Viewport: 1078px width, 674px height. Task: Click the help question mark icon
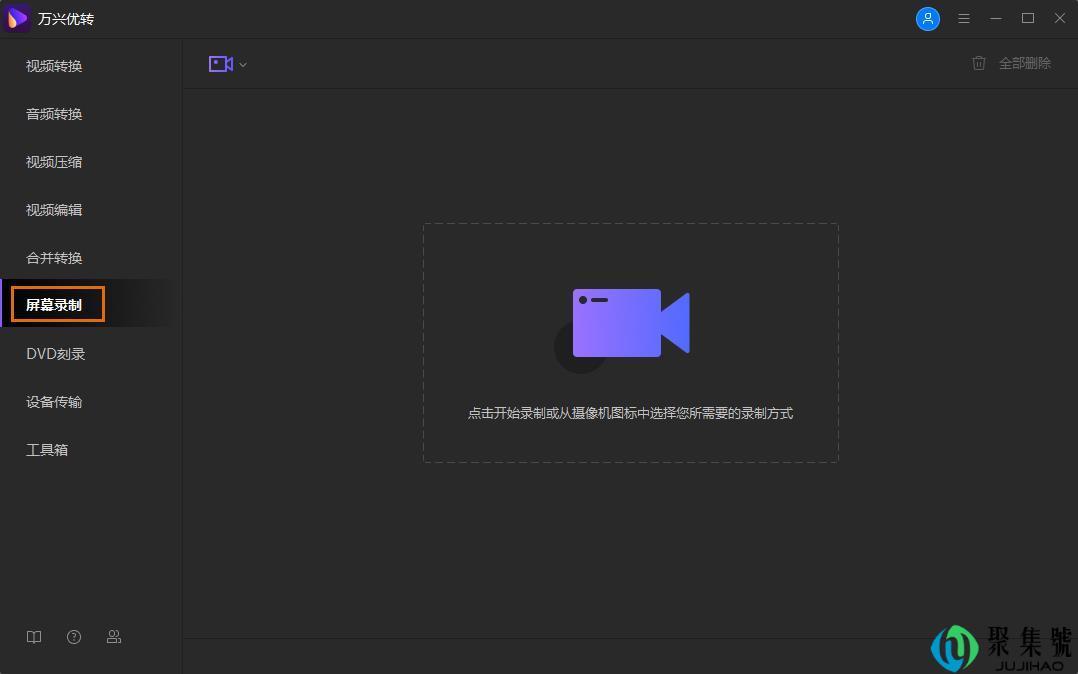73,637
